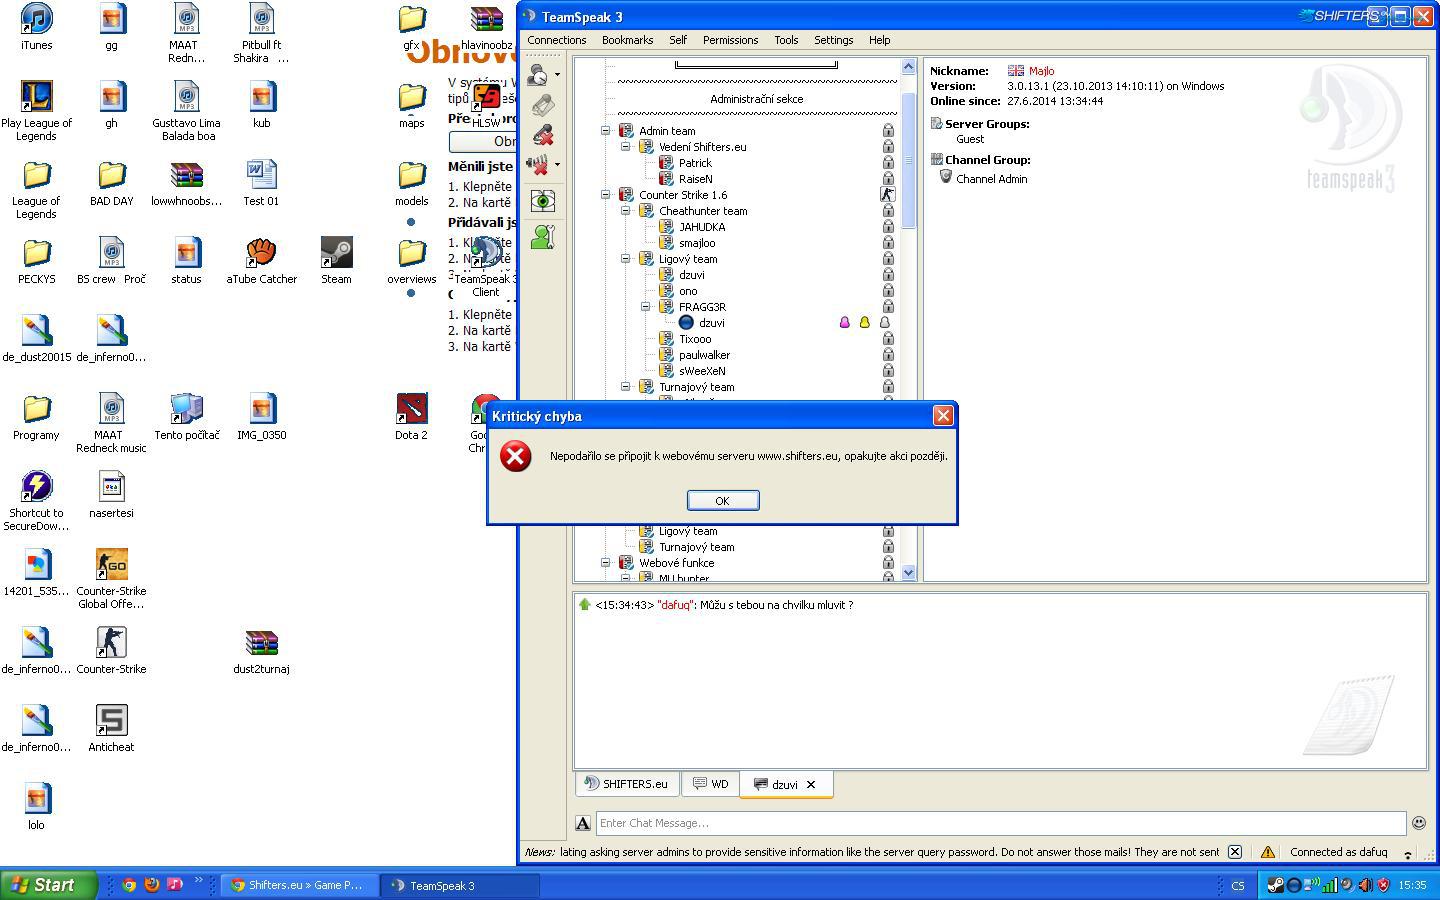Open contacts manager green user icon
1440x900 pixels.
coord(543,237)
